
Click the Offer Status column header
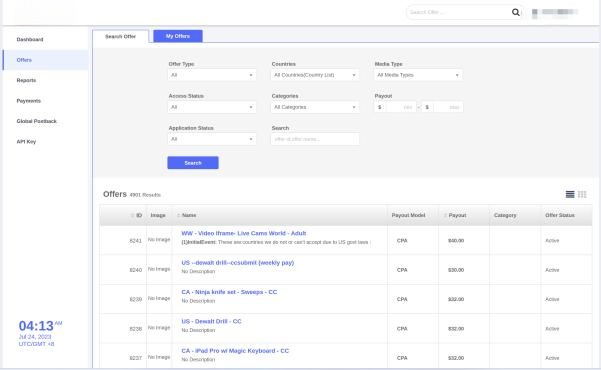[x=560, y=215]
